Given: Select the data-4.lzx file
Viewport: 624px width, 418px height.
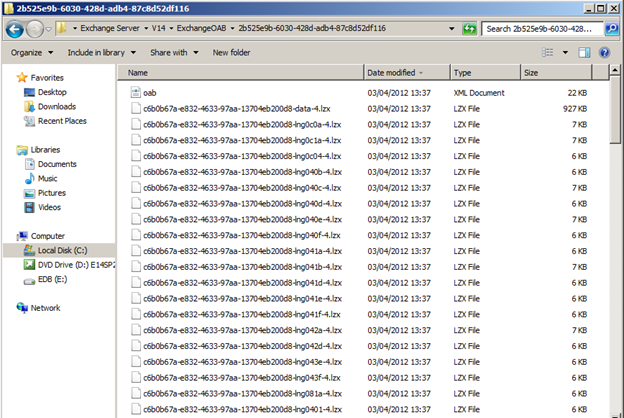Looking at the screenshot, I should pyautogui.click(x=237, y=109).
